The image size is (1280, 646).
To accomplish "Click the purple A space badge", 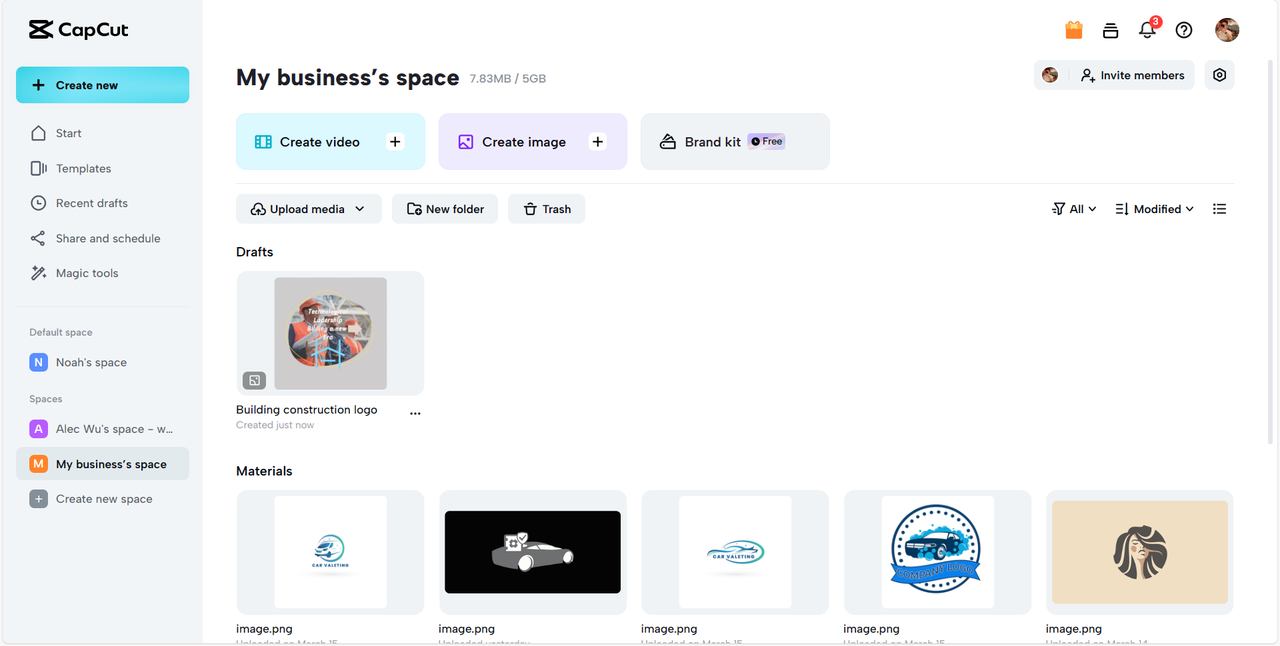I will pyautogui.click(x=38, y=429).
